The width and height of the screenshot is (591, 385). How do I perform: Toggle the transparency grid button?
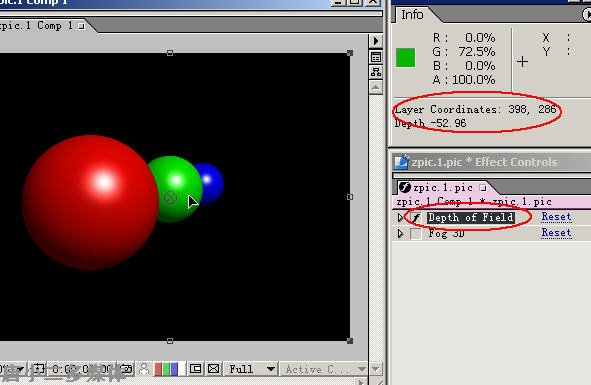214,369
